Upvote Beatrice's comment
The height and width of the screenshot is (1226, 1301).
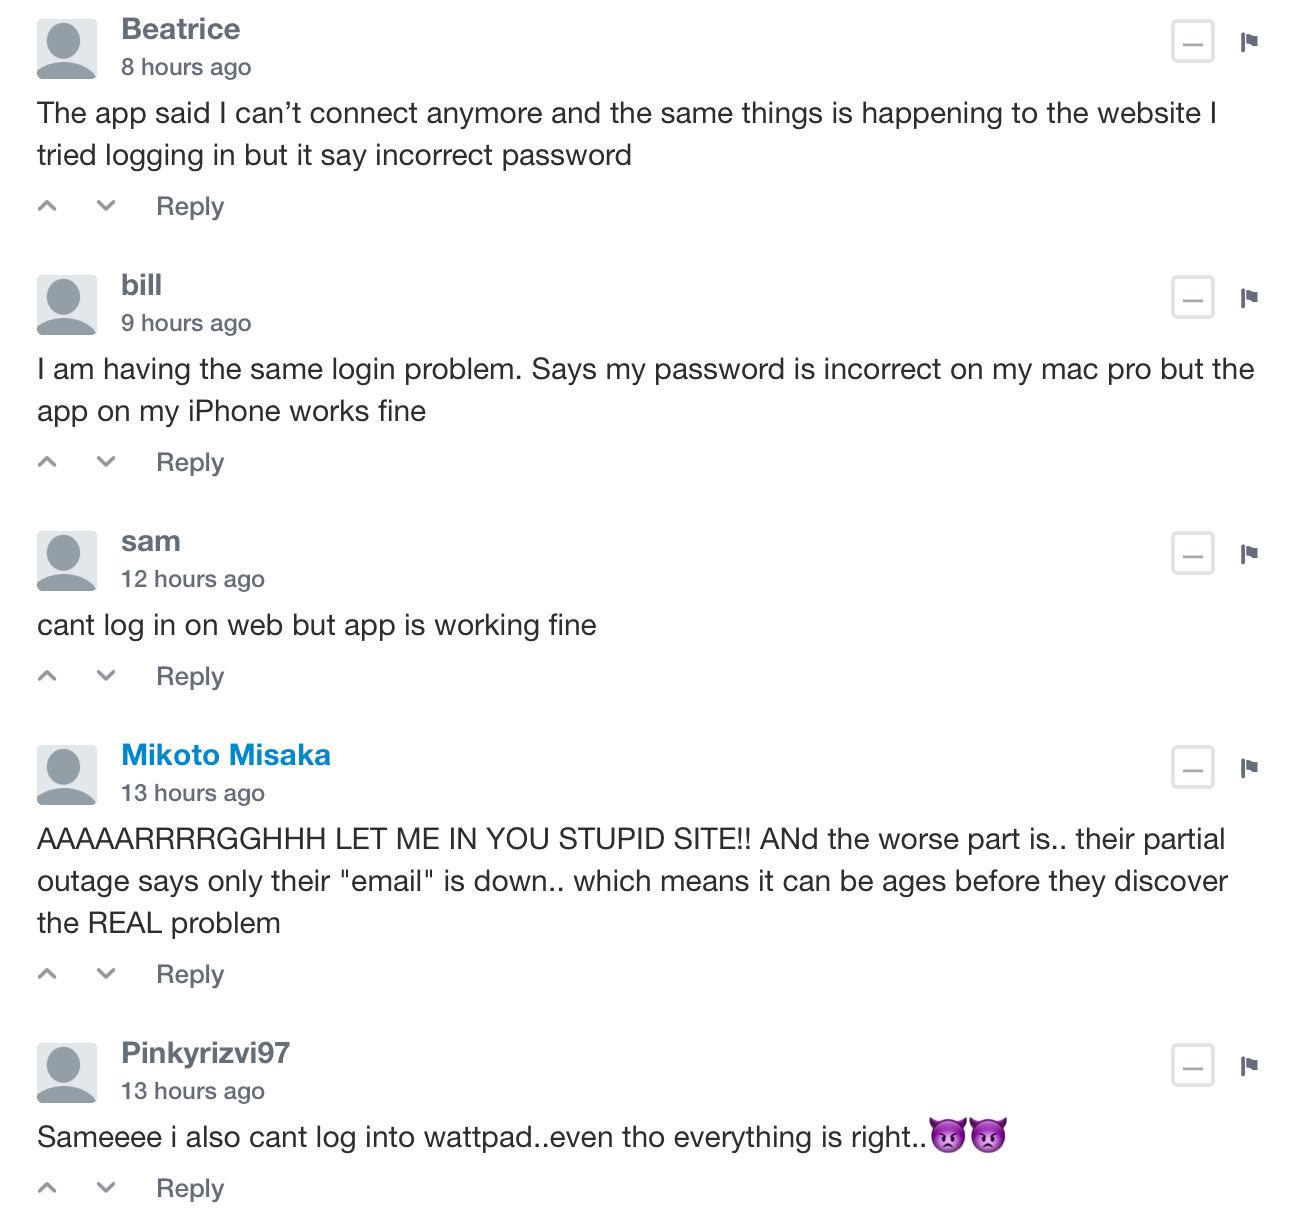[x=47, y=206]
